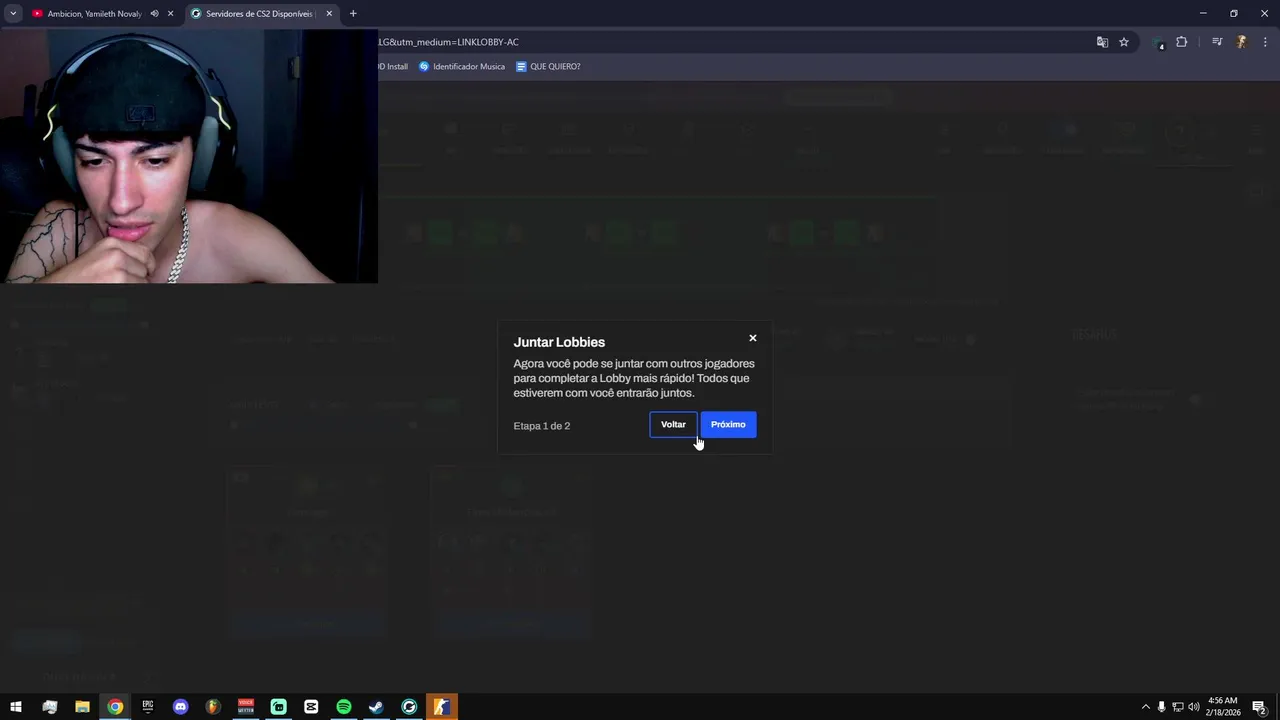Click the 'Juntar Lobbies' dialog heading

pos(559,342)
